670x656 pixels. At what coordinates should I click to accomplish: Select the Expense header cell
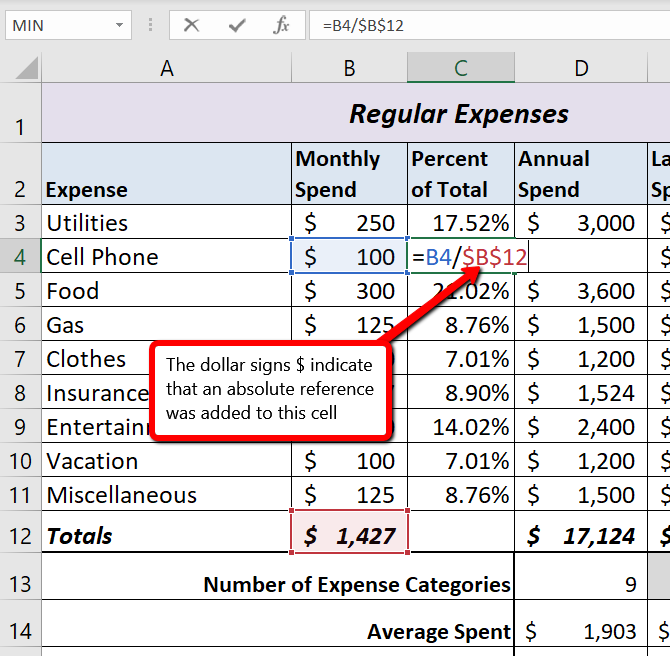coord(167,174)
